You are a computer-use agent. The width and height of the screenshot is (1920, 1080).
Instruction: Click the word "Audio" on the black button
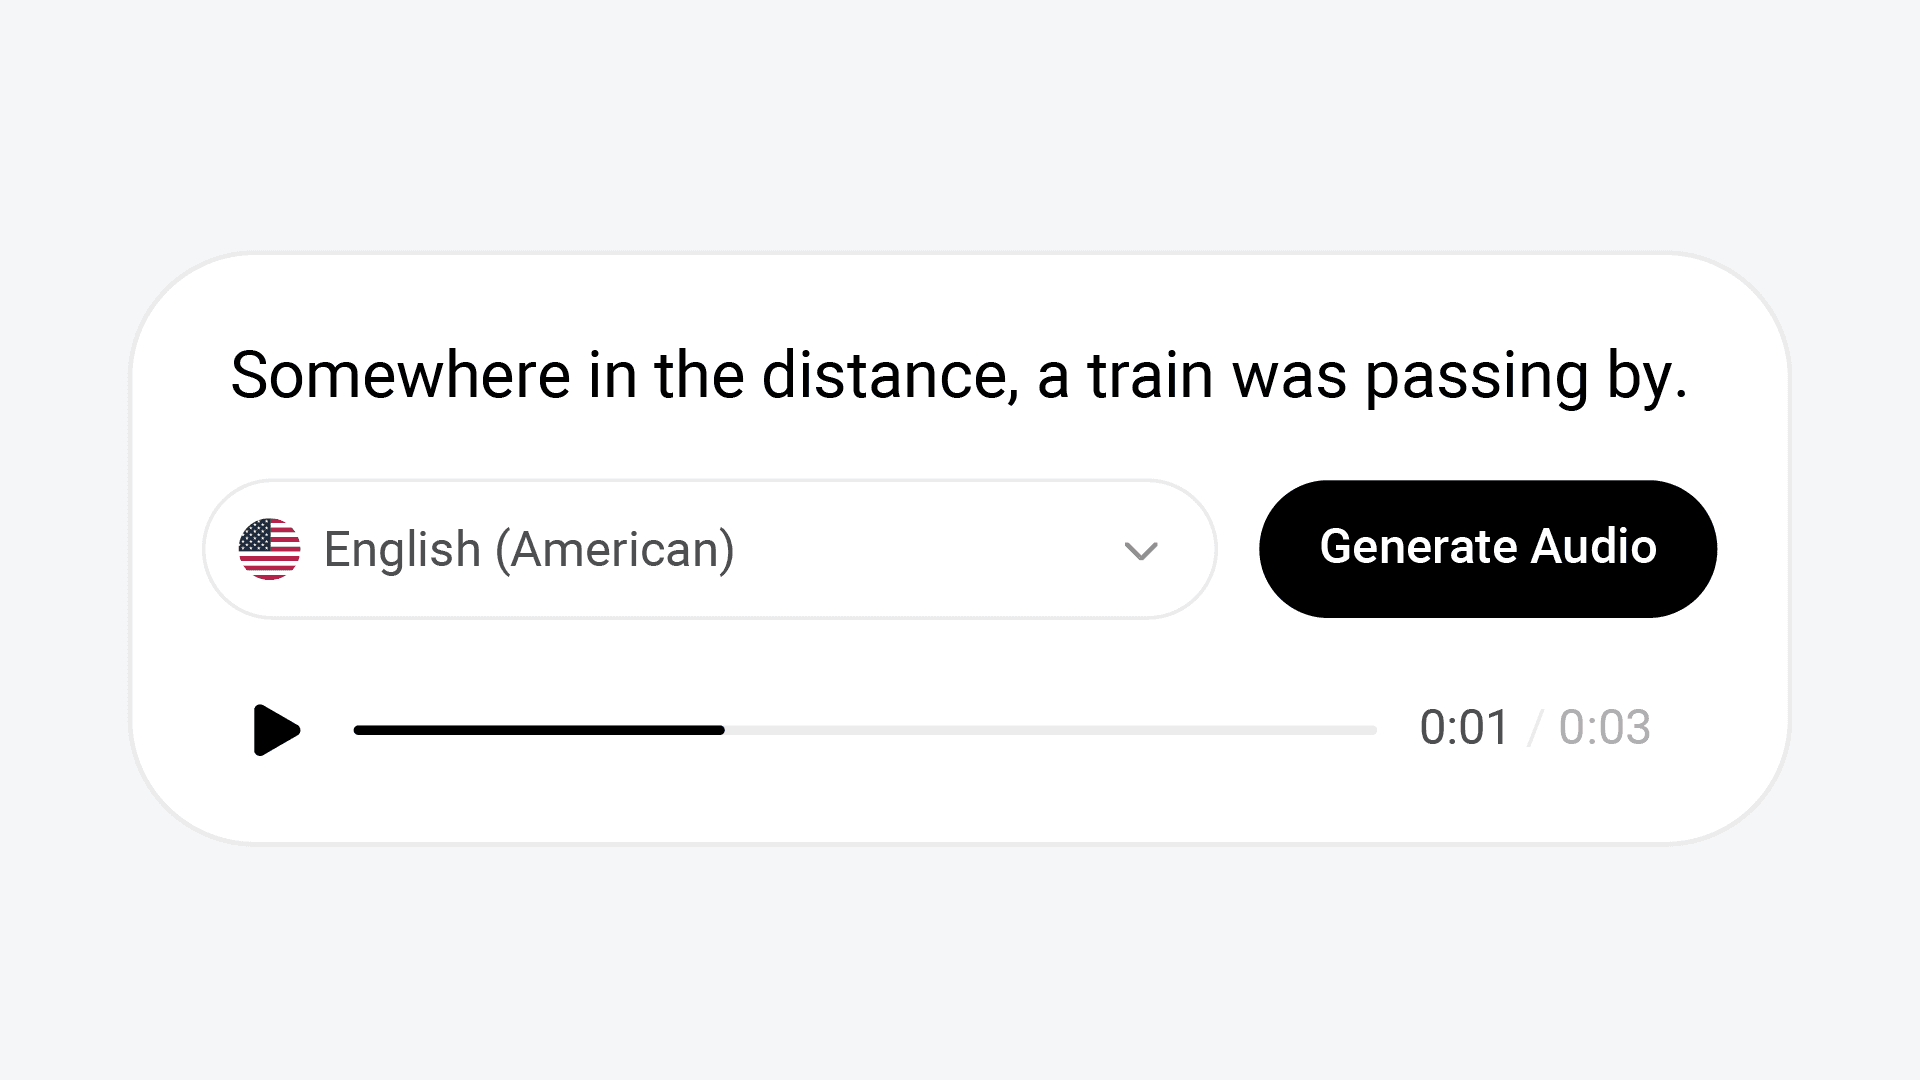click(1594, 547)
